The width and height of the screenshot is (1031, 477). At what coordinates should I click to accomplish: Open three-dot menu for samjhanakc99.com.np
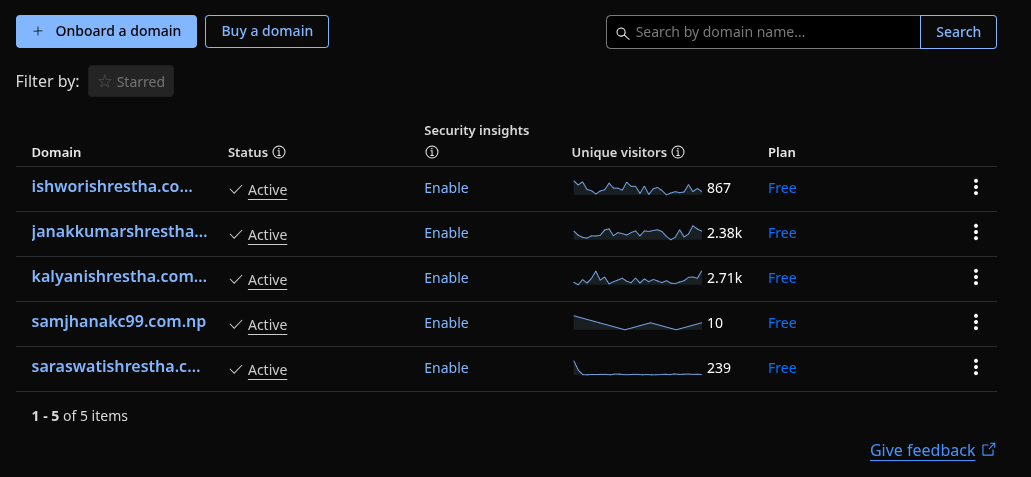click(975, 322)
